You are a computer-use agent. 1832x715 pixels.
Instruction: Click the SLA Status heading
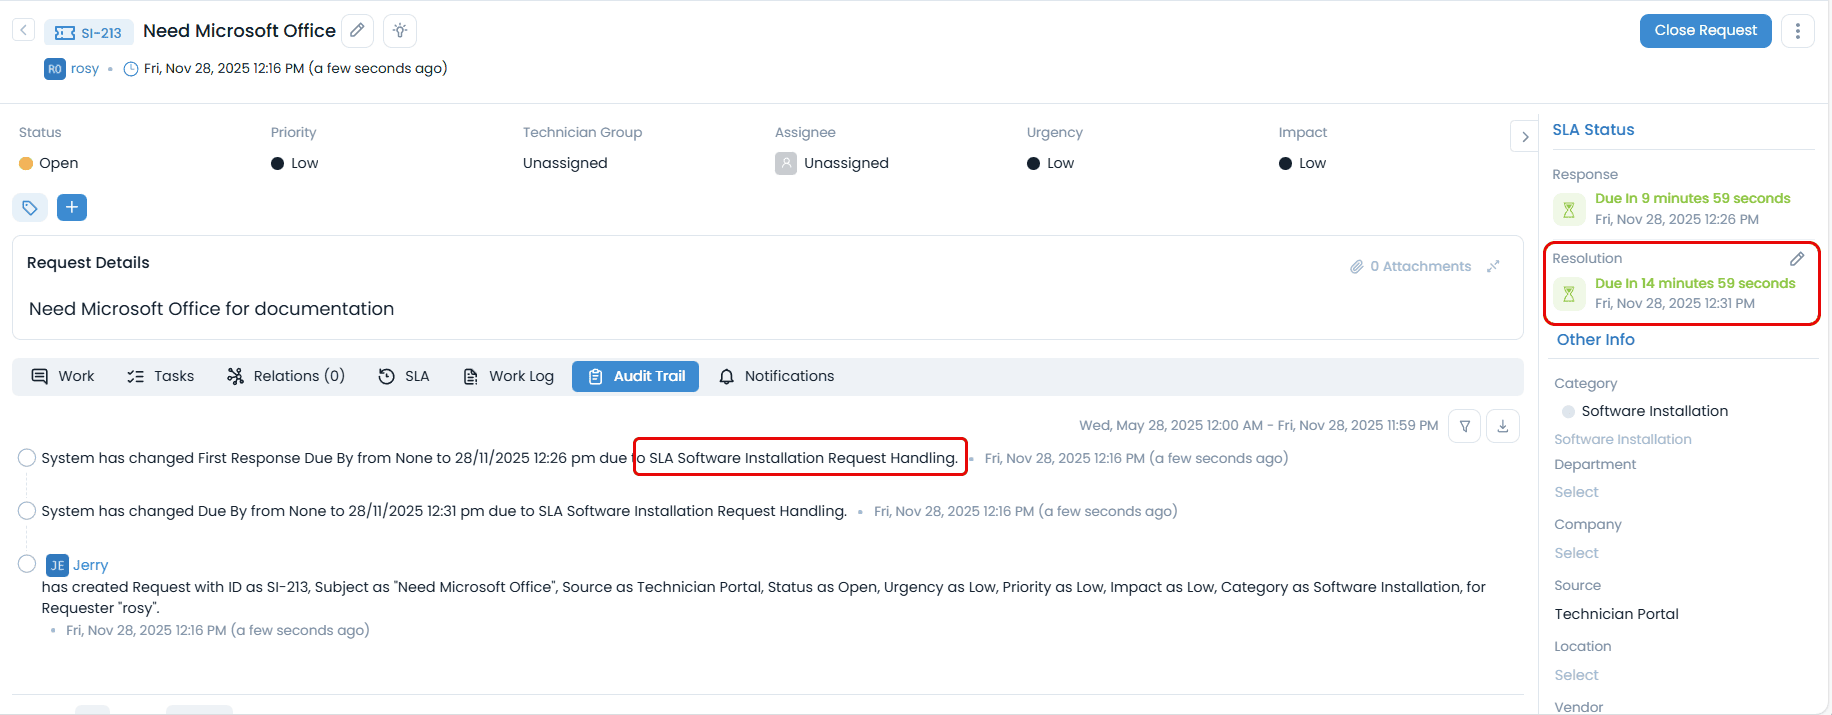click(x=1593, y=130)
